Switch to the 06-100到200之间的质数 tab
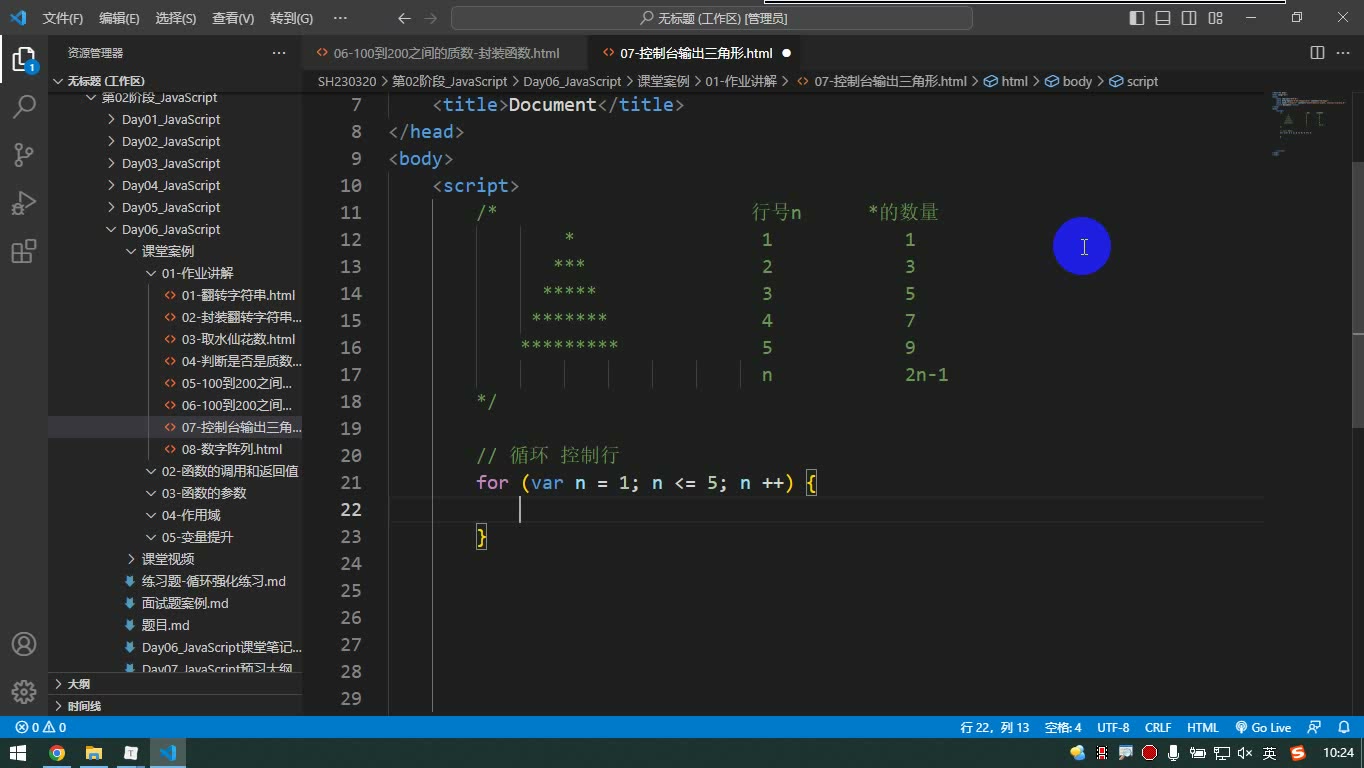 (x=446, y=53)
